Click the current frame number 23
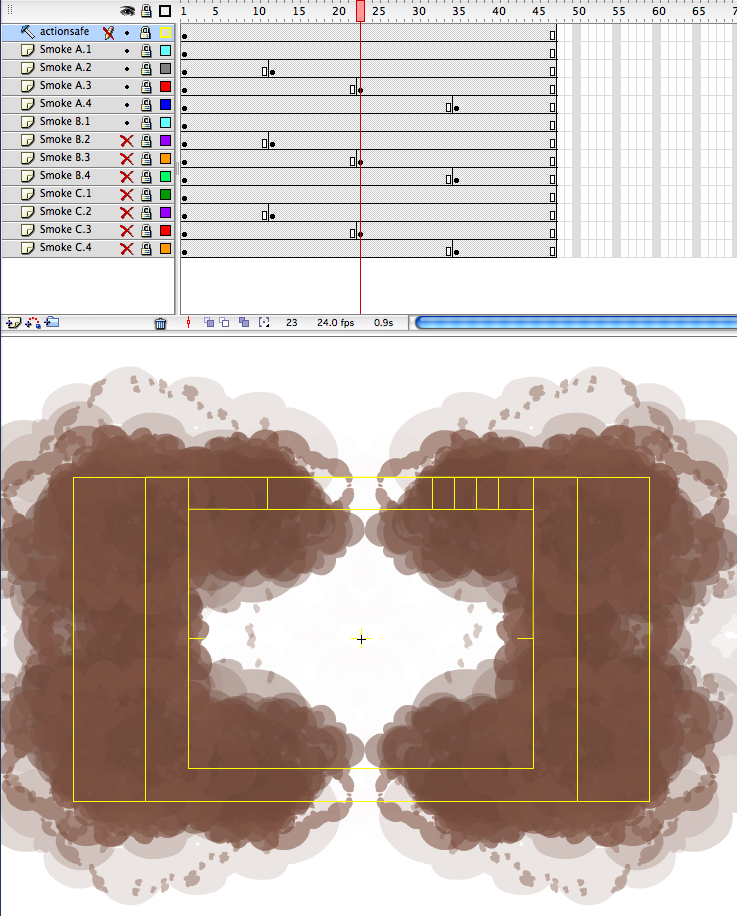737x916 pixels. pos(292,322)
